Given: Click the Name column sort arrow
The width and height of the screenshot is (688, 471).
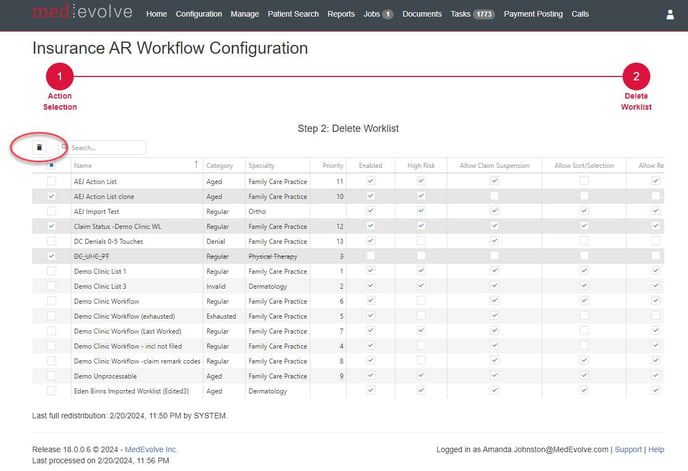Looking at the screenshot, I should pos(195,164).
